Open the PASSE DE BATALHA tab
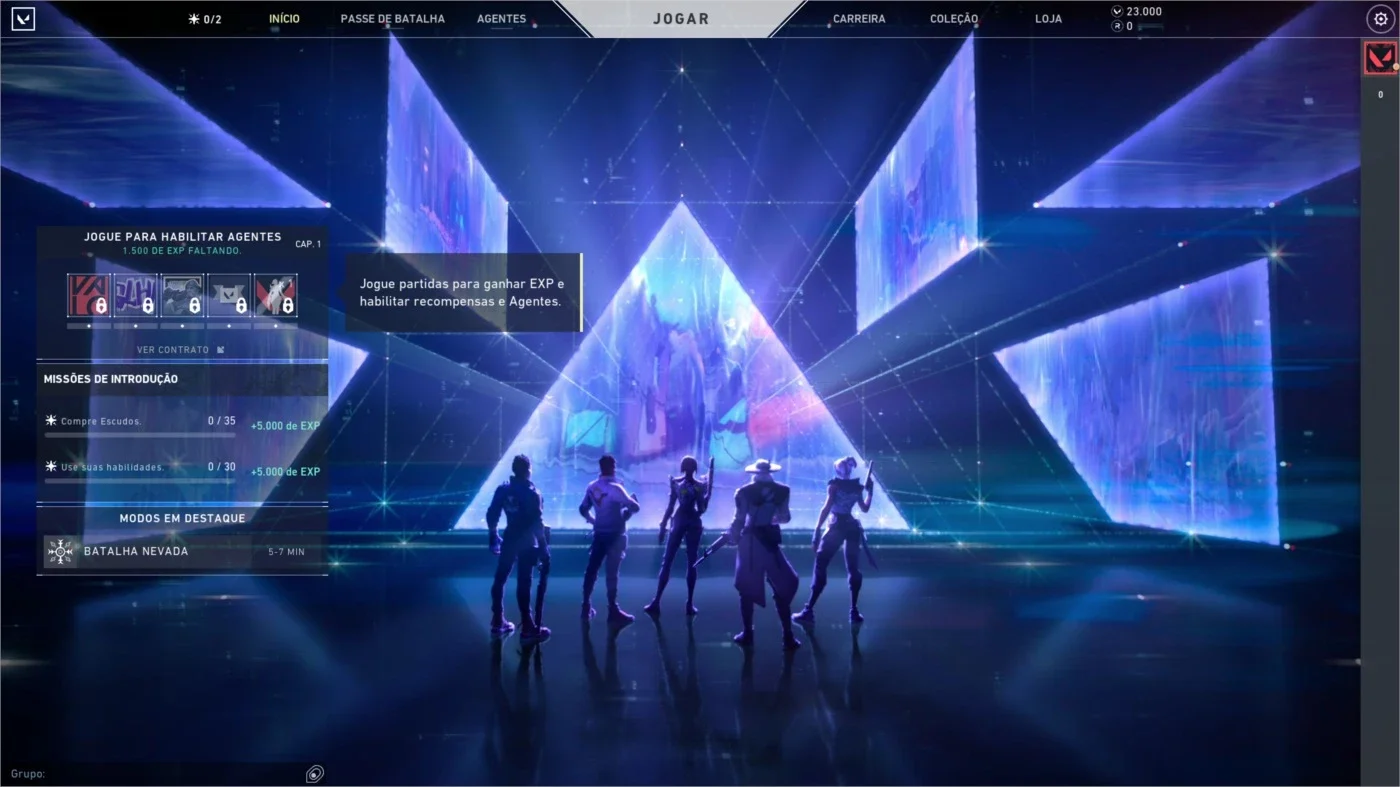The width and height of the screenshot is (1400, 787). [x=393, y=19]
